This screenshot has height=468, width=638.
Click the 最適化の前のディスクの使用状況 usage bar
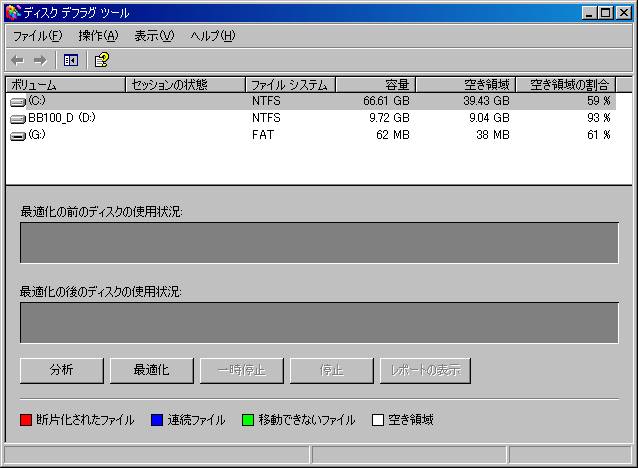tap(319, 243)
